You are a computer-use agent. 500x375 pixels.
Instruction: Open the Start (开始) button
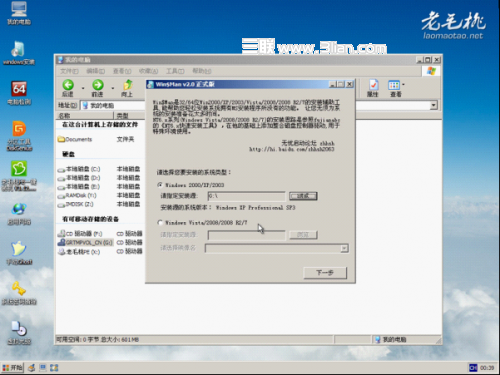(12, 367)
